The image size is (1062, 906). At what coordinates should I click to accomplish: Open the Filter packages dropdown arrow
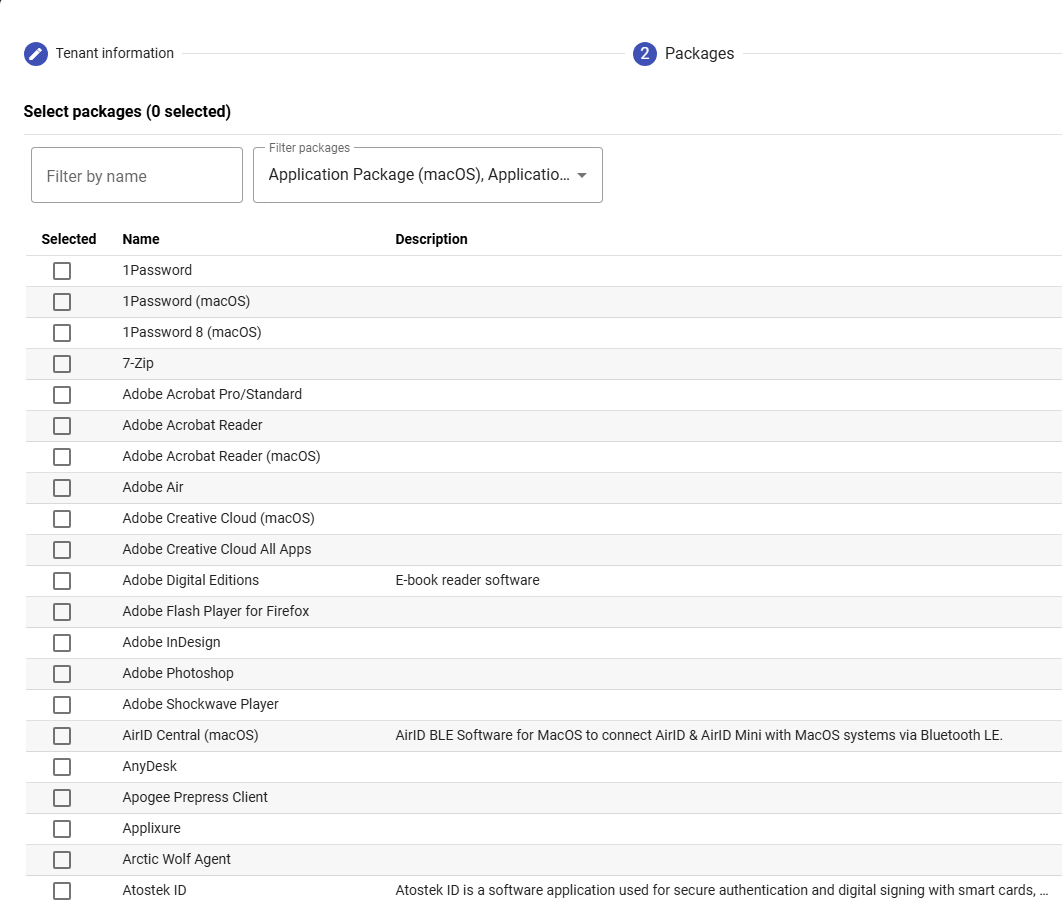point(582,176)
